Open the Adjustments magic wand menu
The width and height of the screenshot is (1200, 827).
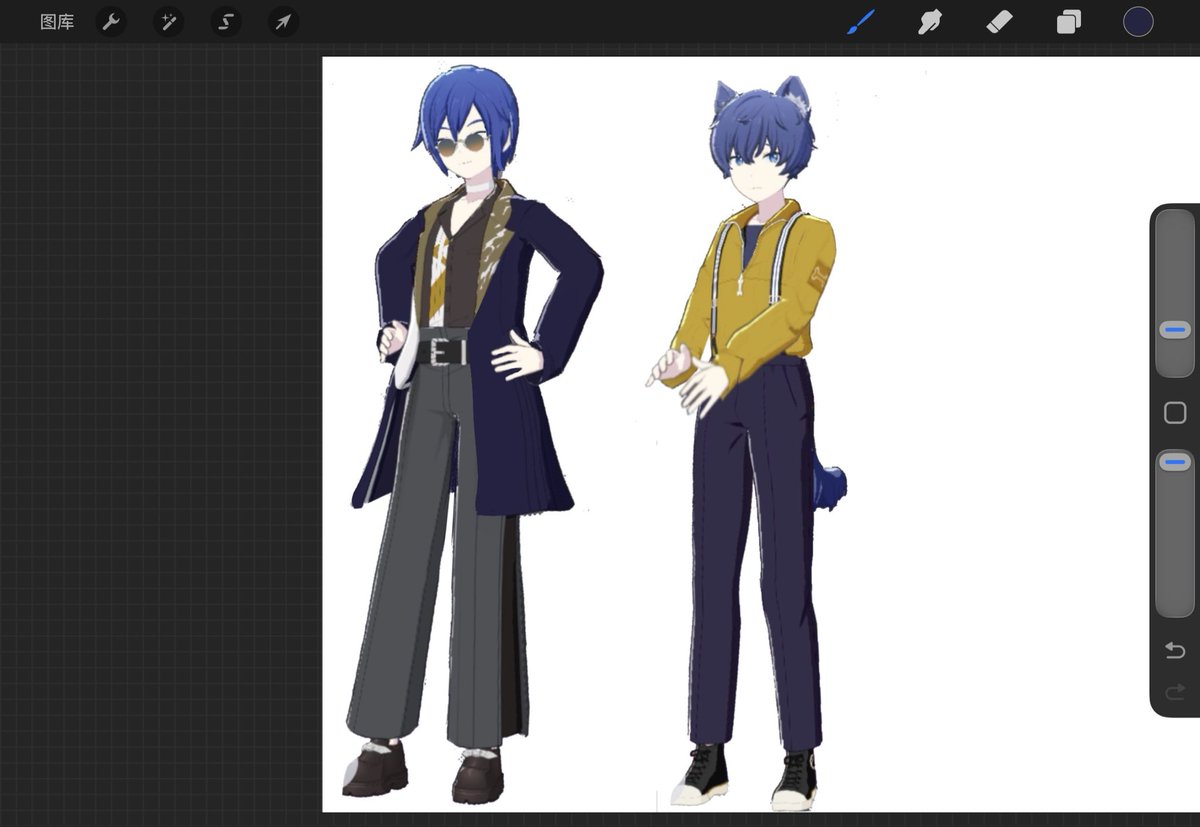(168, 22)
